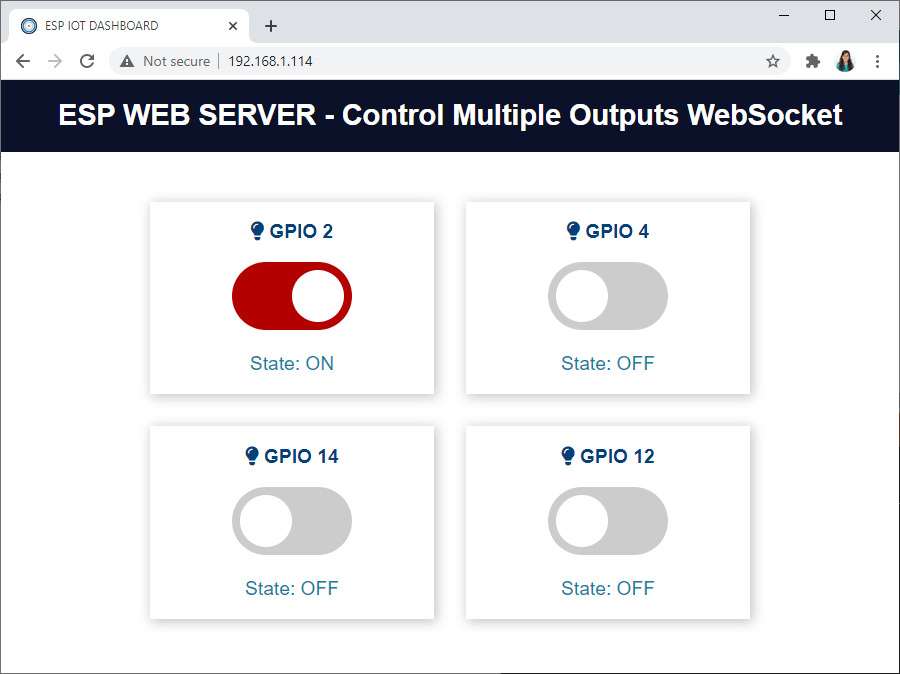The width and height of the screenshot is (900, 674).
Task: Select the ESP IOT DASHBOARD tab
Action: click(120, 25)
